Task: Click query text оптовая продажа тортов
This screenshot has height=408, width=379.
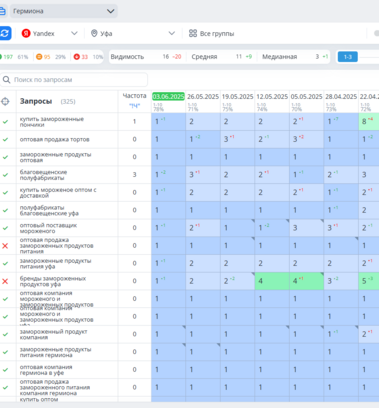Action: pos(54,139)
